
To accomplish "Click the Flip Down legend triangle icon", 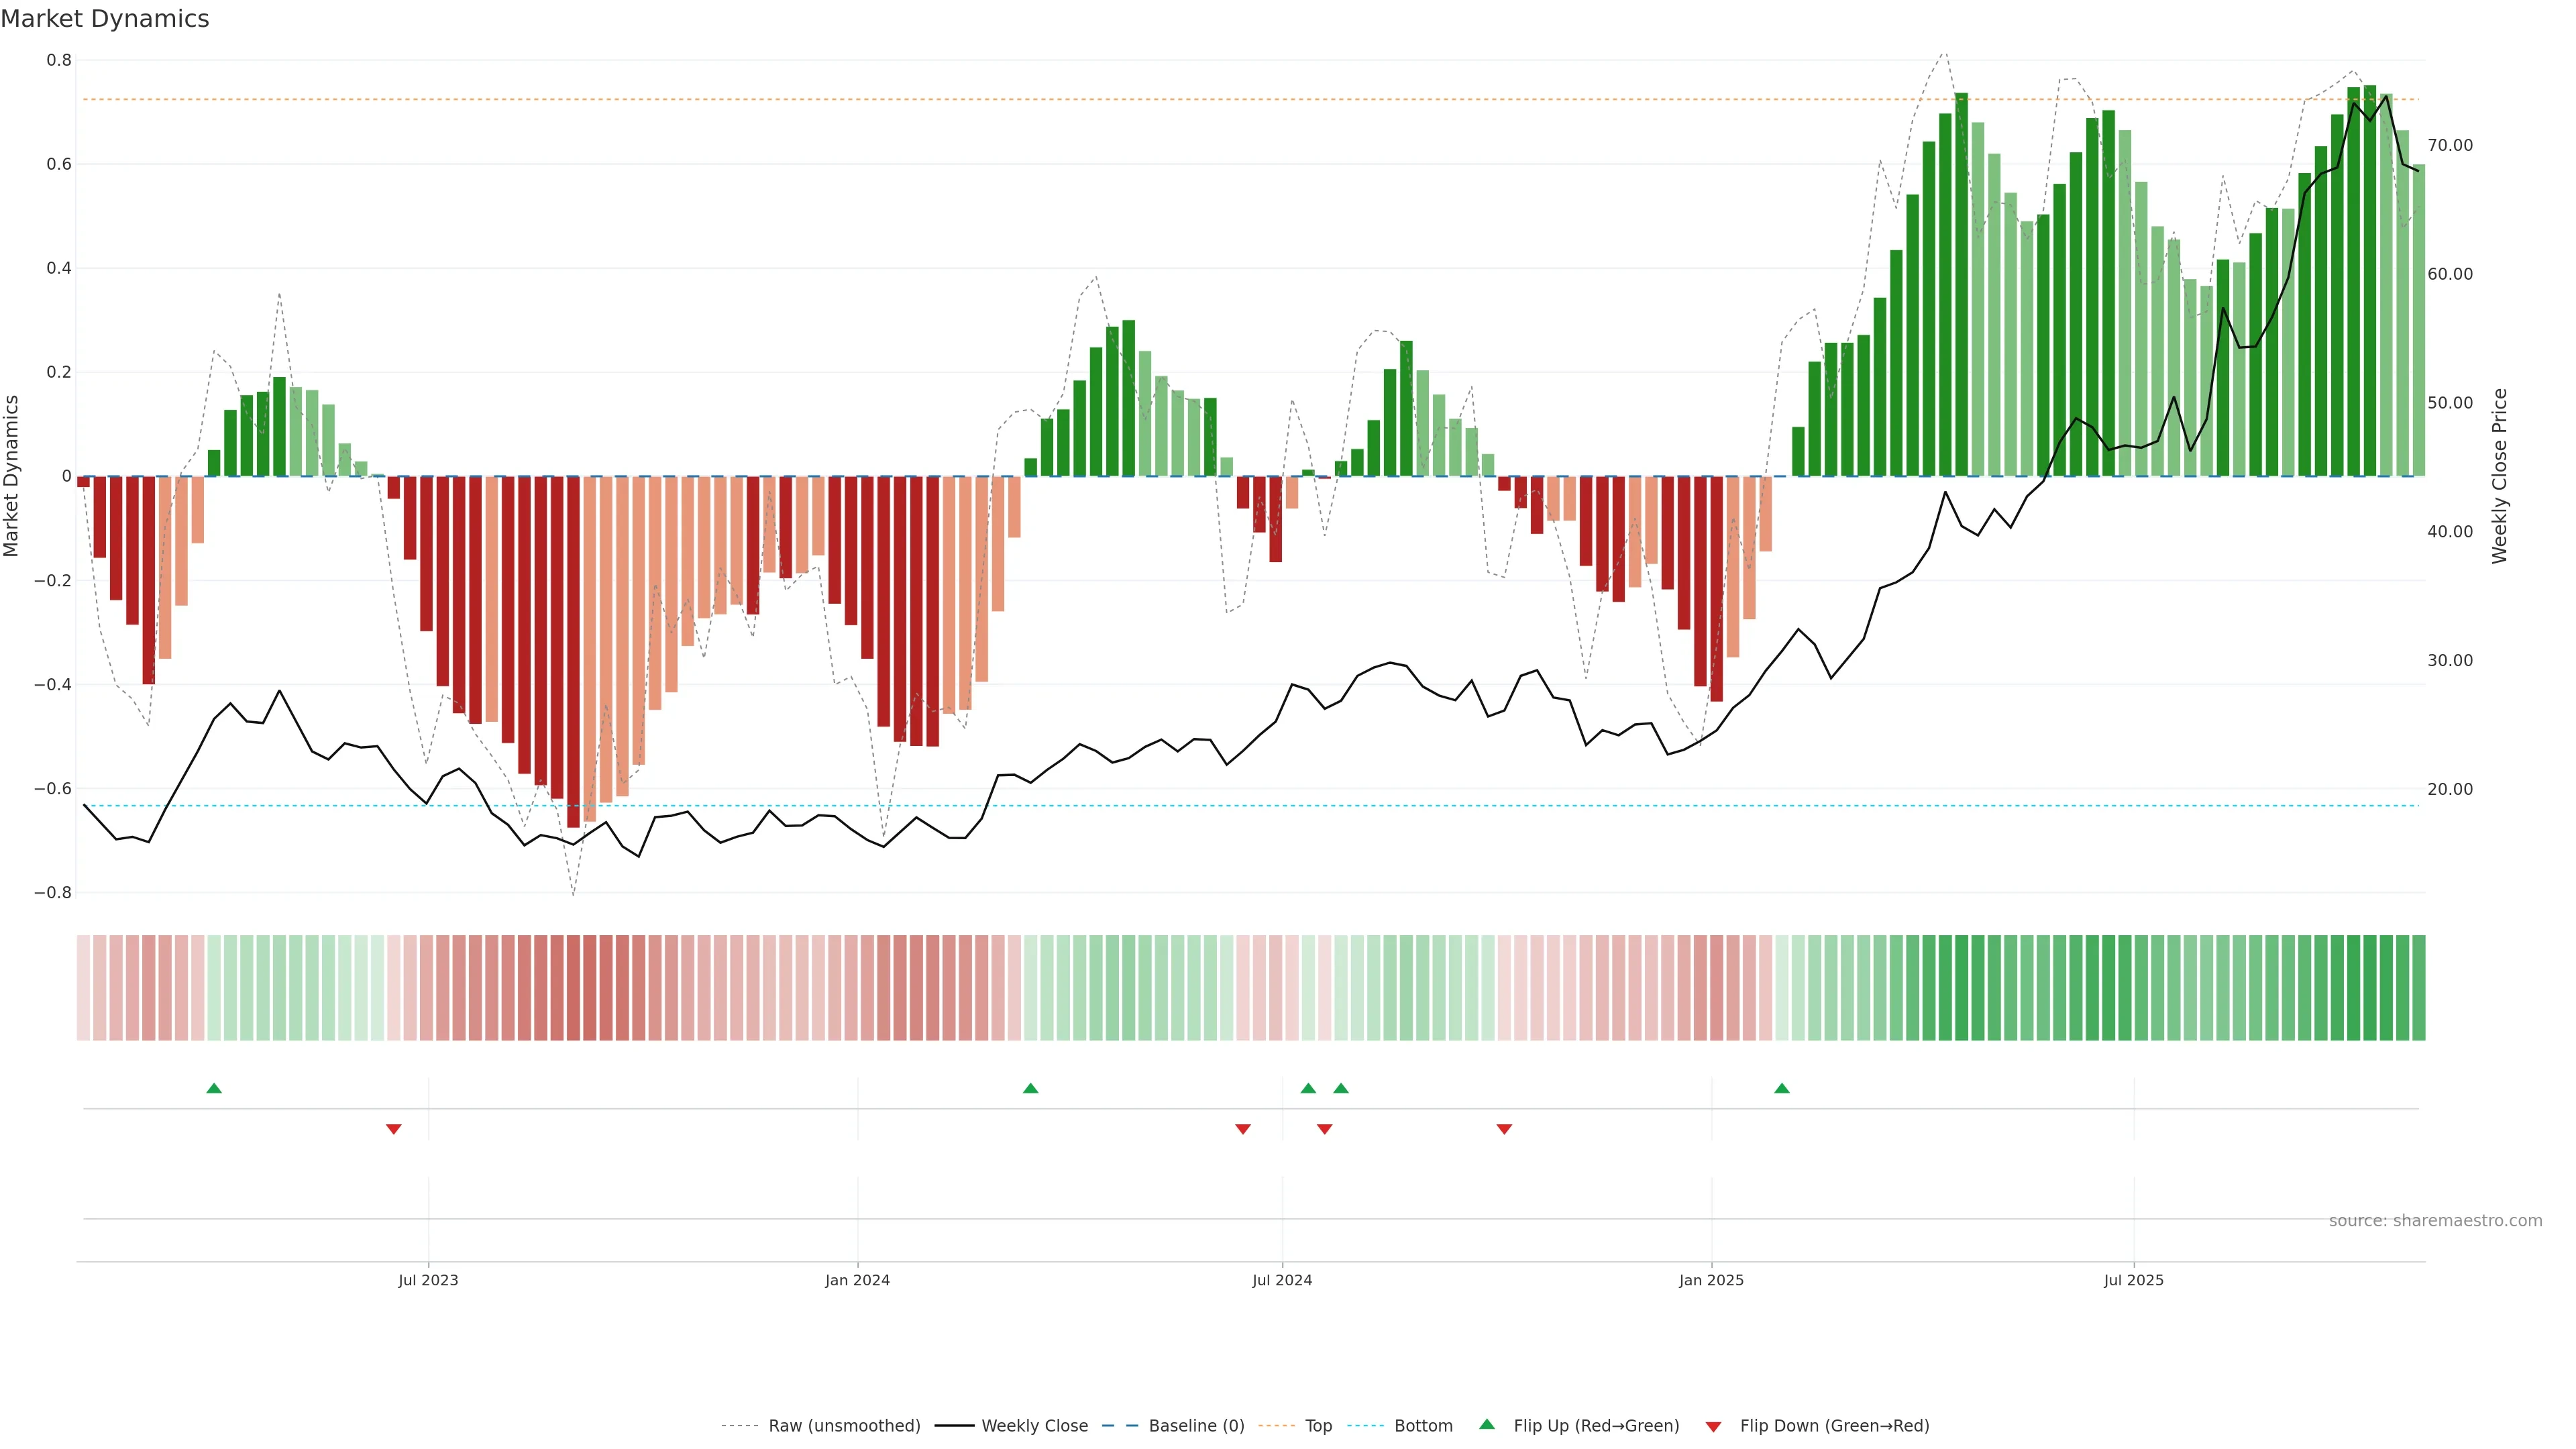I will pyautogui.click(x=1713, y=1426).
